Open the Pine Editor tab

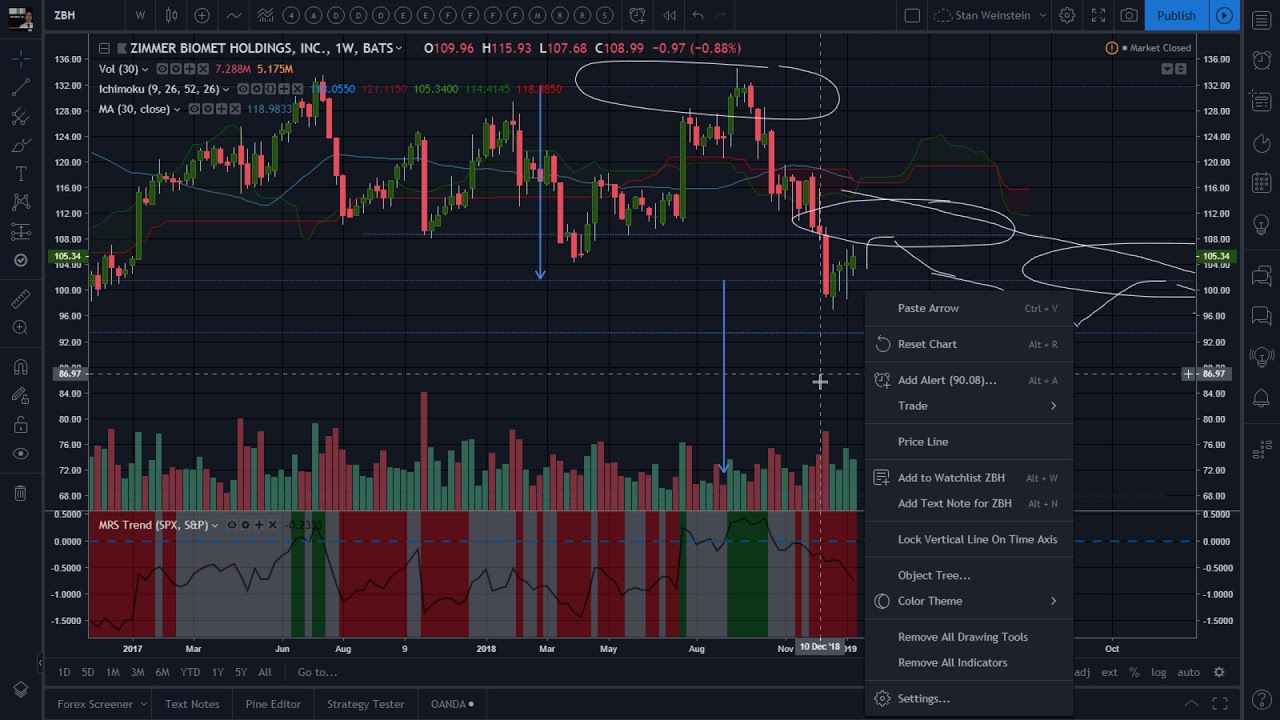click(273, 704)
